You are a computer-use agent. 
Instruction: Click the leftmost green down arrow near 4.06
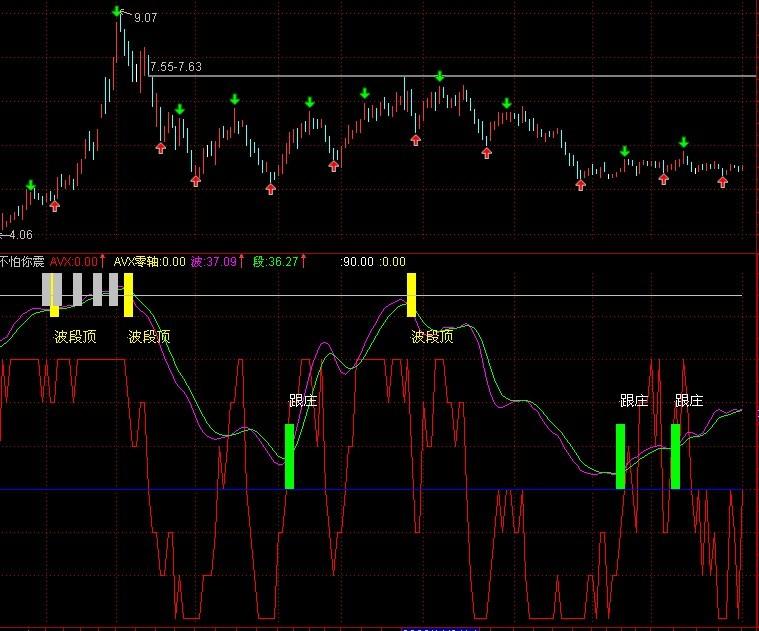(x=30, y=185)
